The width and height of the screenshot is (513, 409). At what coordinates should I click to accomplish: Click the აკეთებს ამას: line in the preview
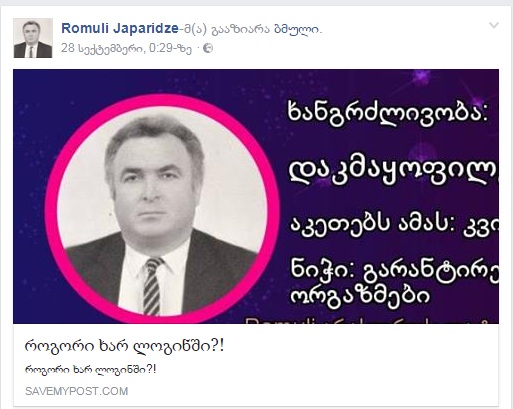(394, 224)
